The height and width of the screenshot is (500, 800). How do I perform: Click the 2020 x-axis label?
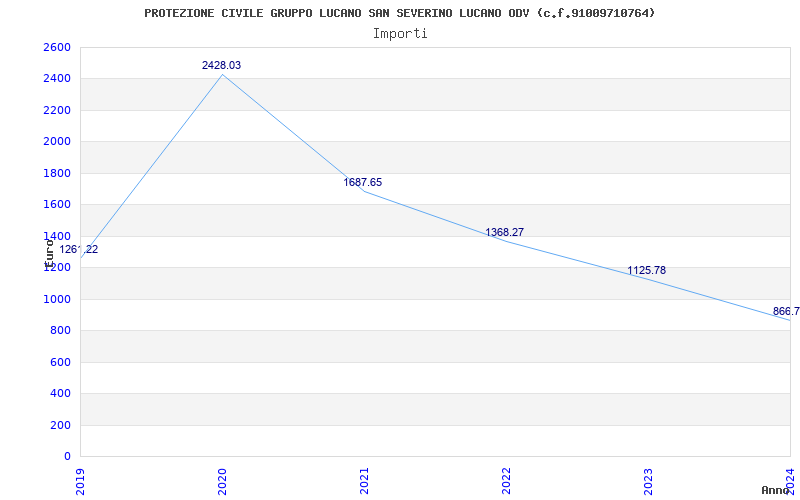(222, 481)
